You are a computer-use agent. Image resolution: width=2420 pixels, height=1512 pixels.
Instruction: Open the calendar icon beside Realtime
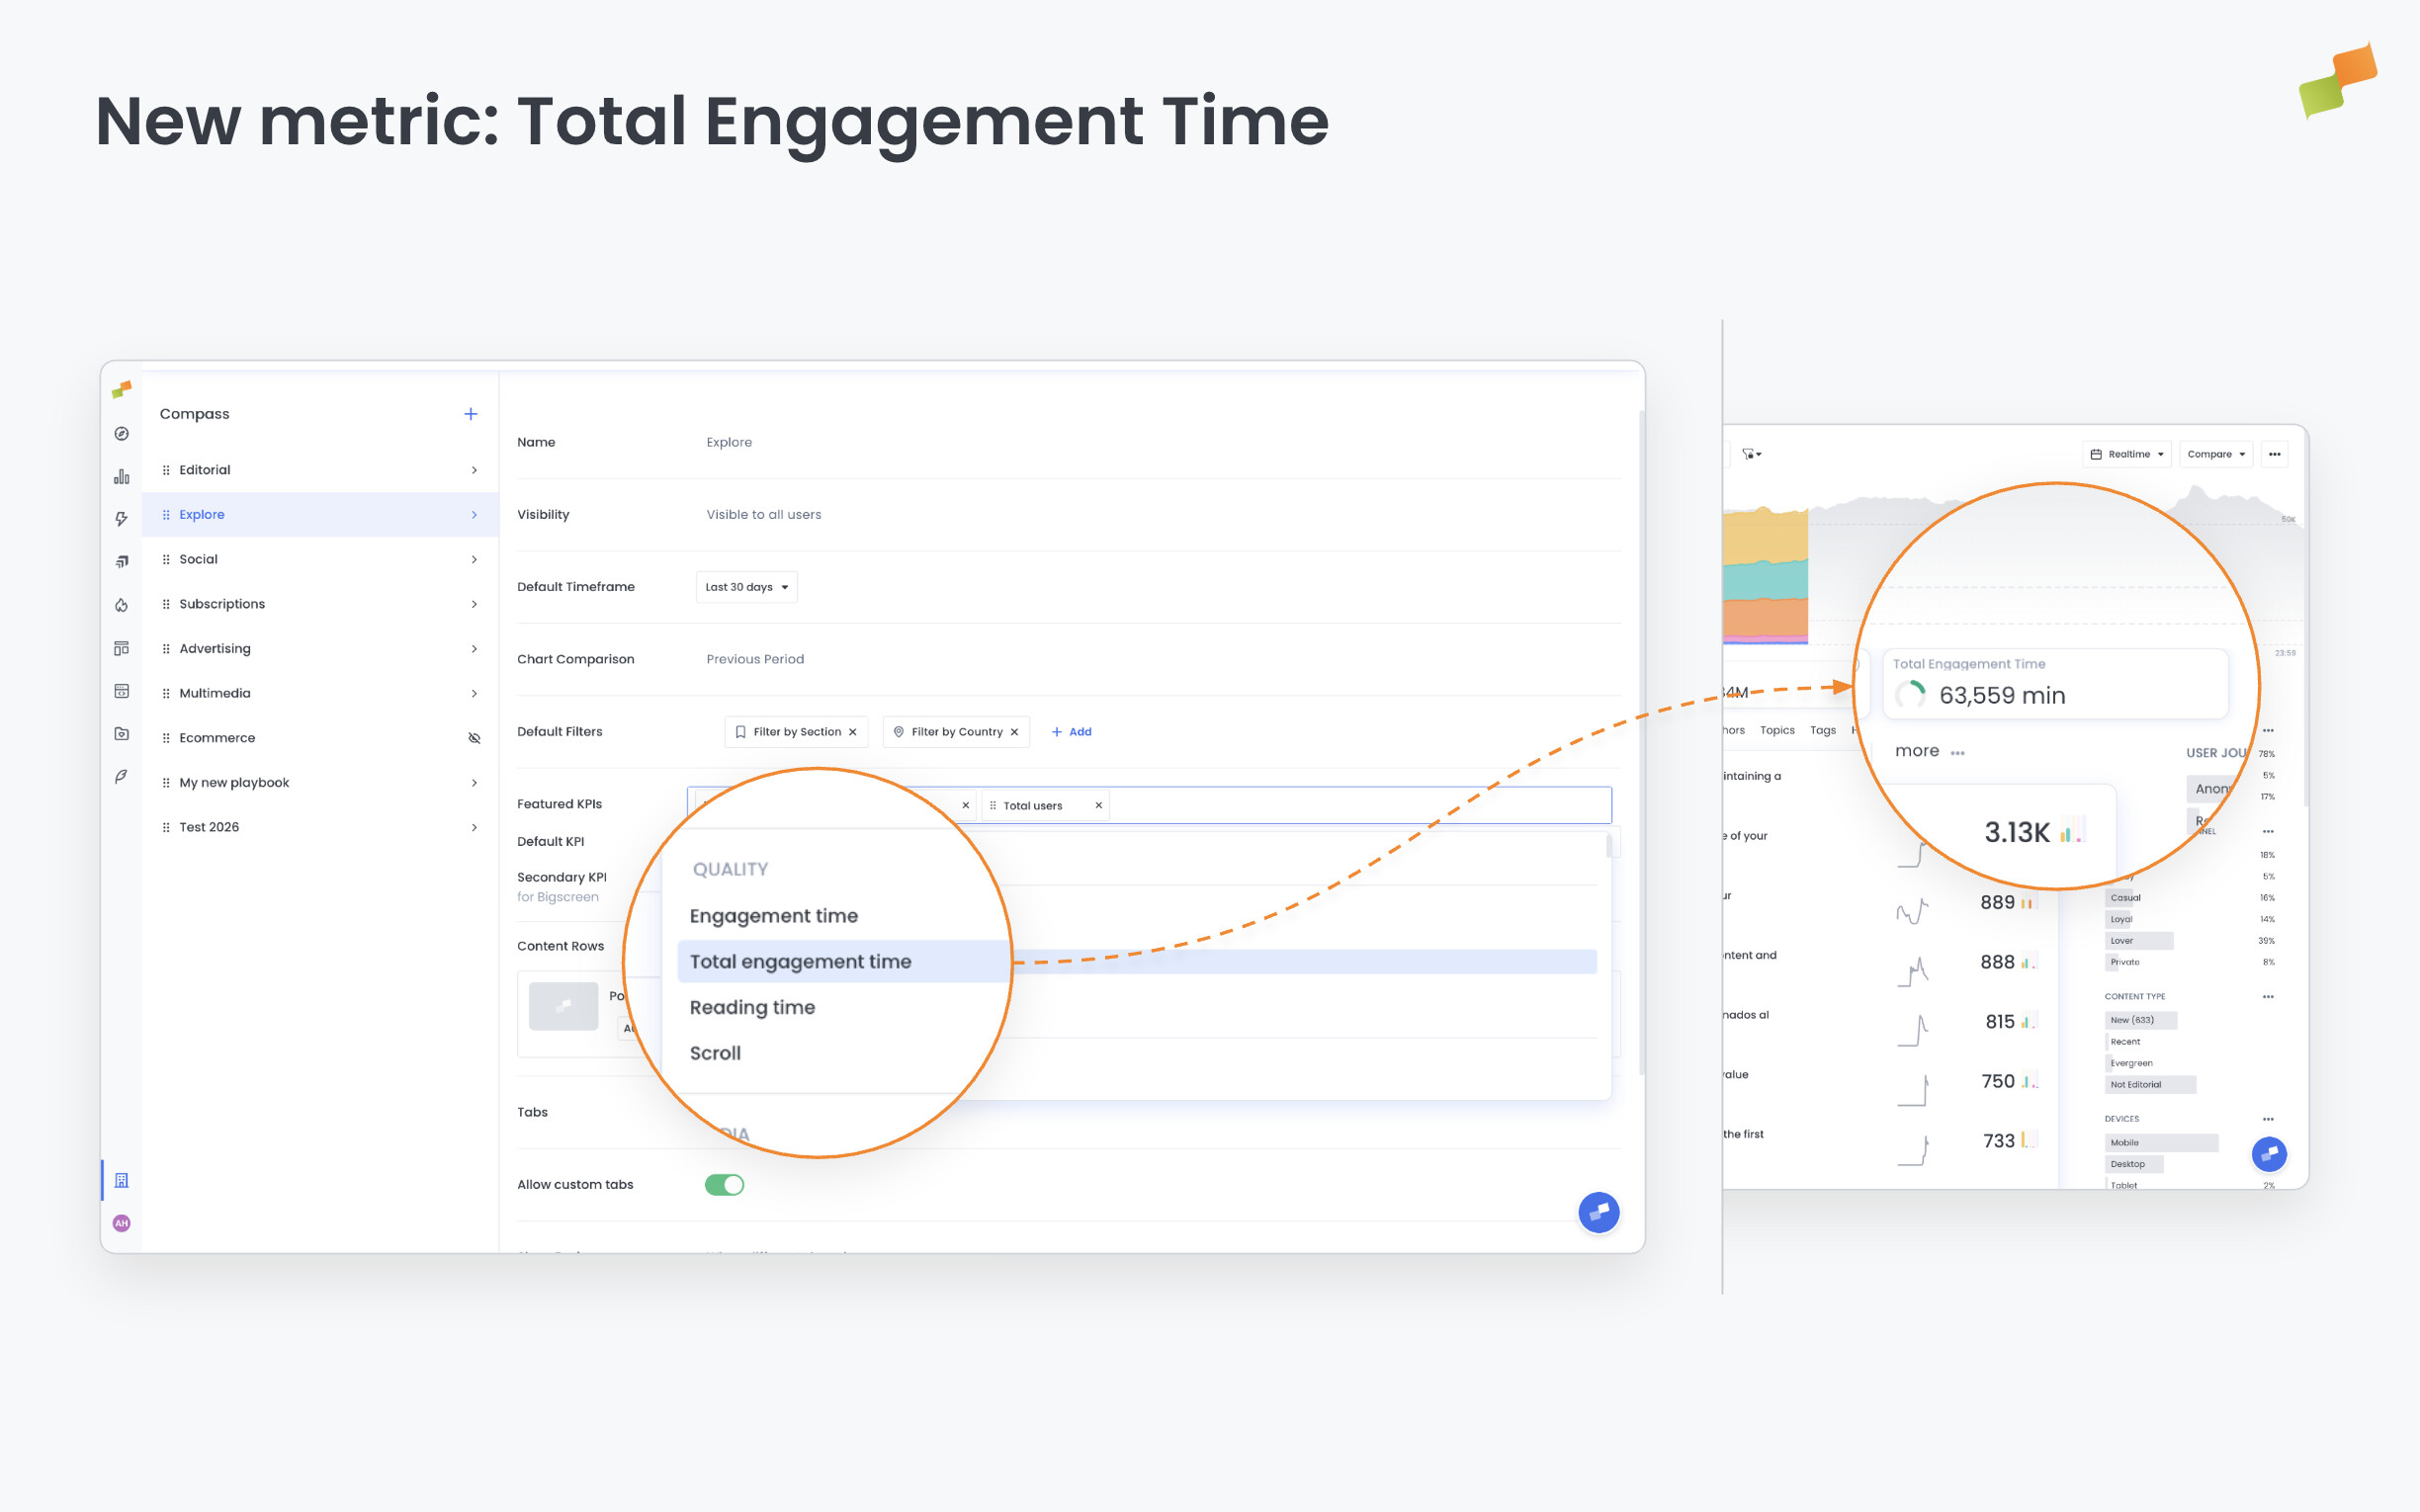tap(2097, 454)
